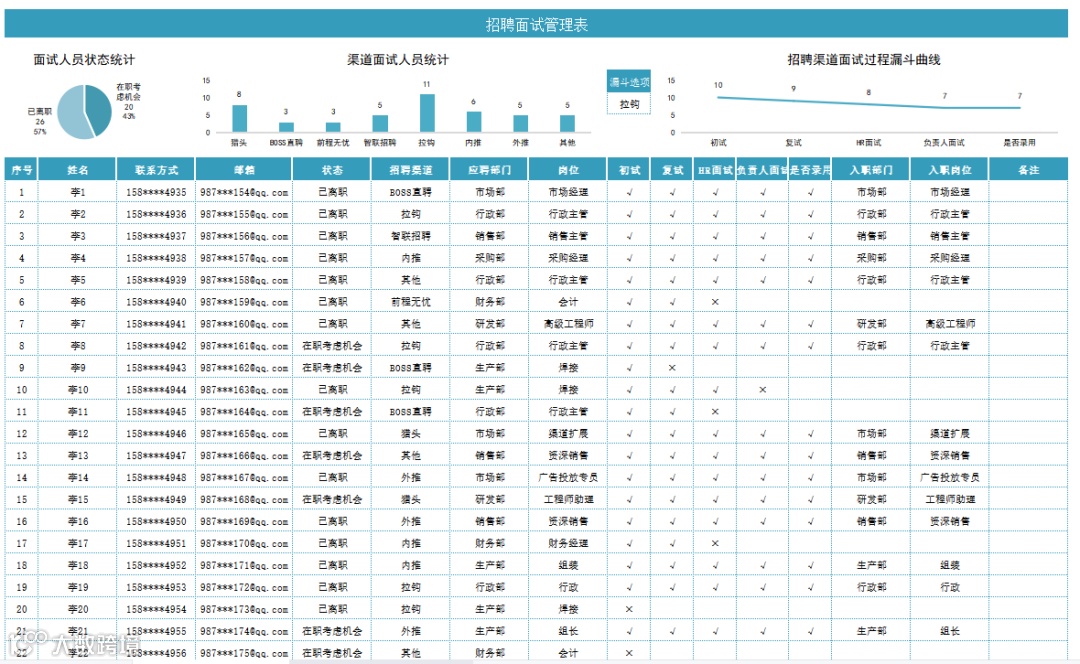The width and height of the screenshot is (1080, 664).
Task: Select the 入职部门 column header
Action: click(x=871, y=169)
